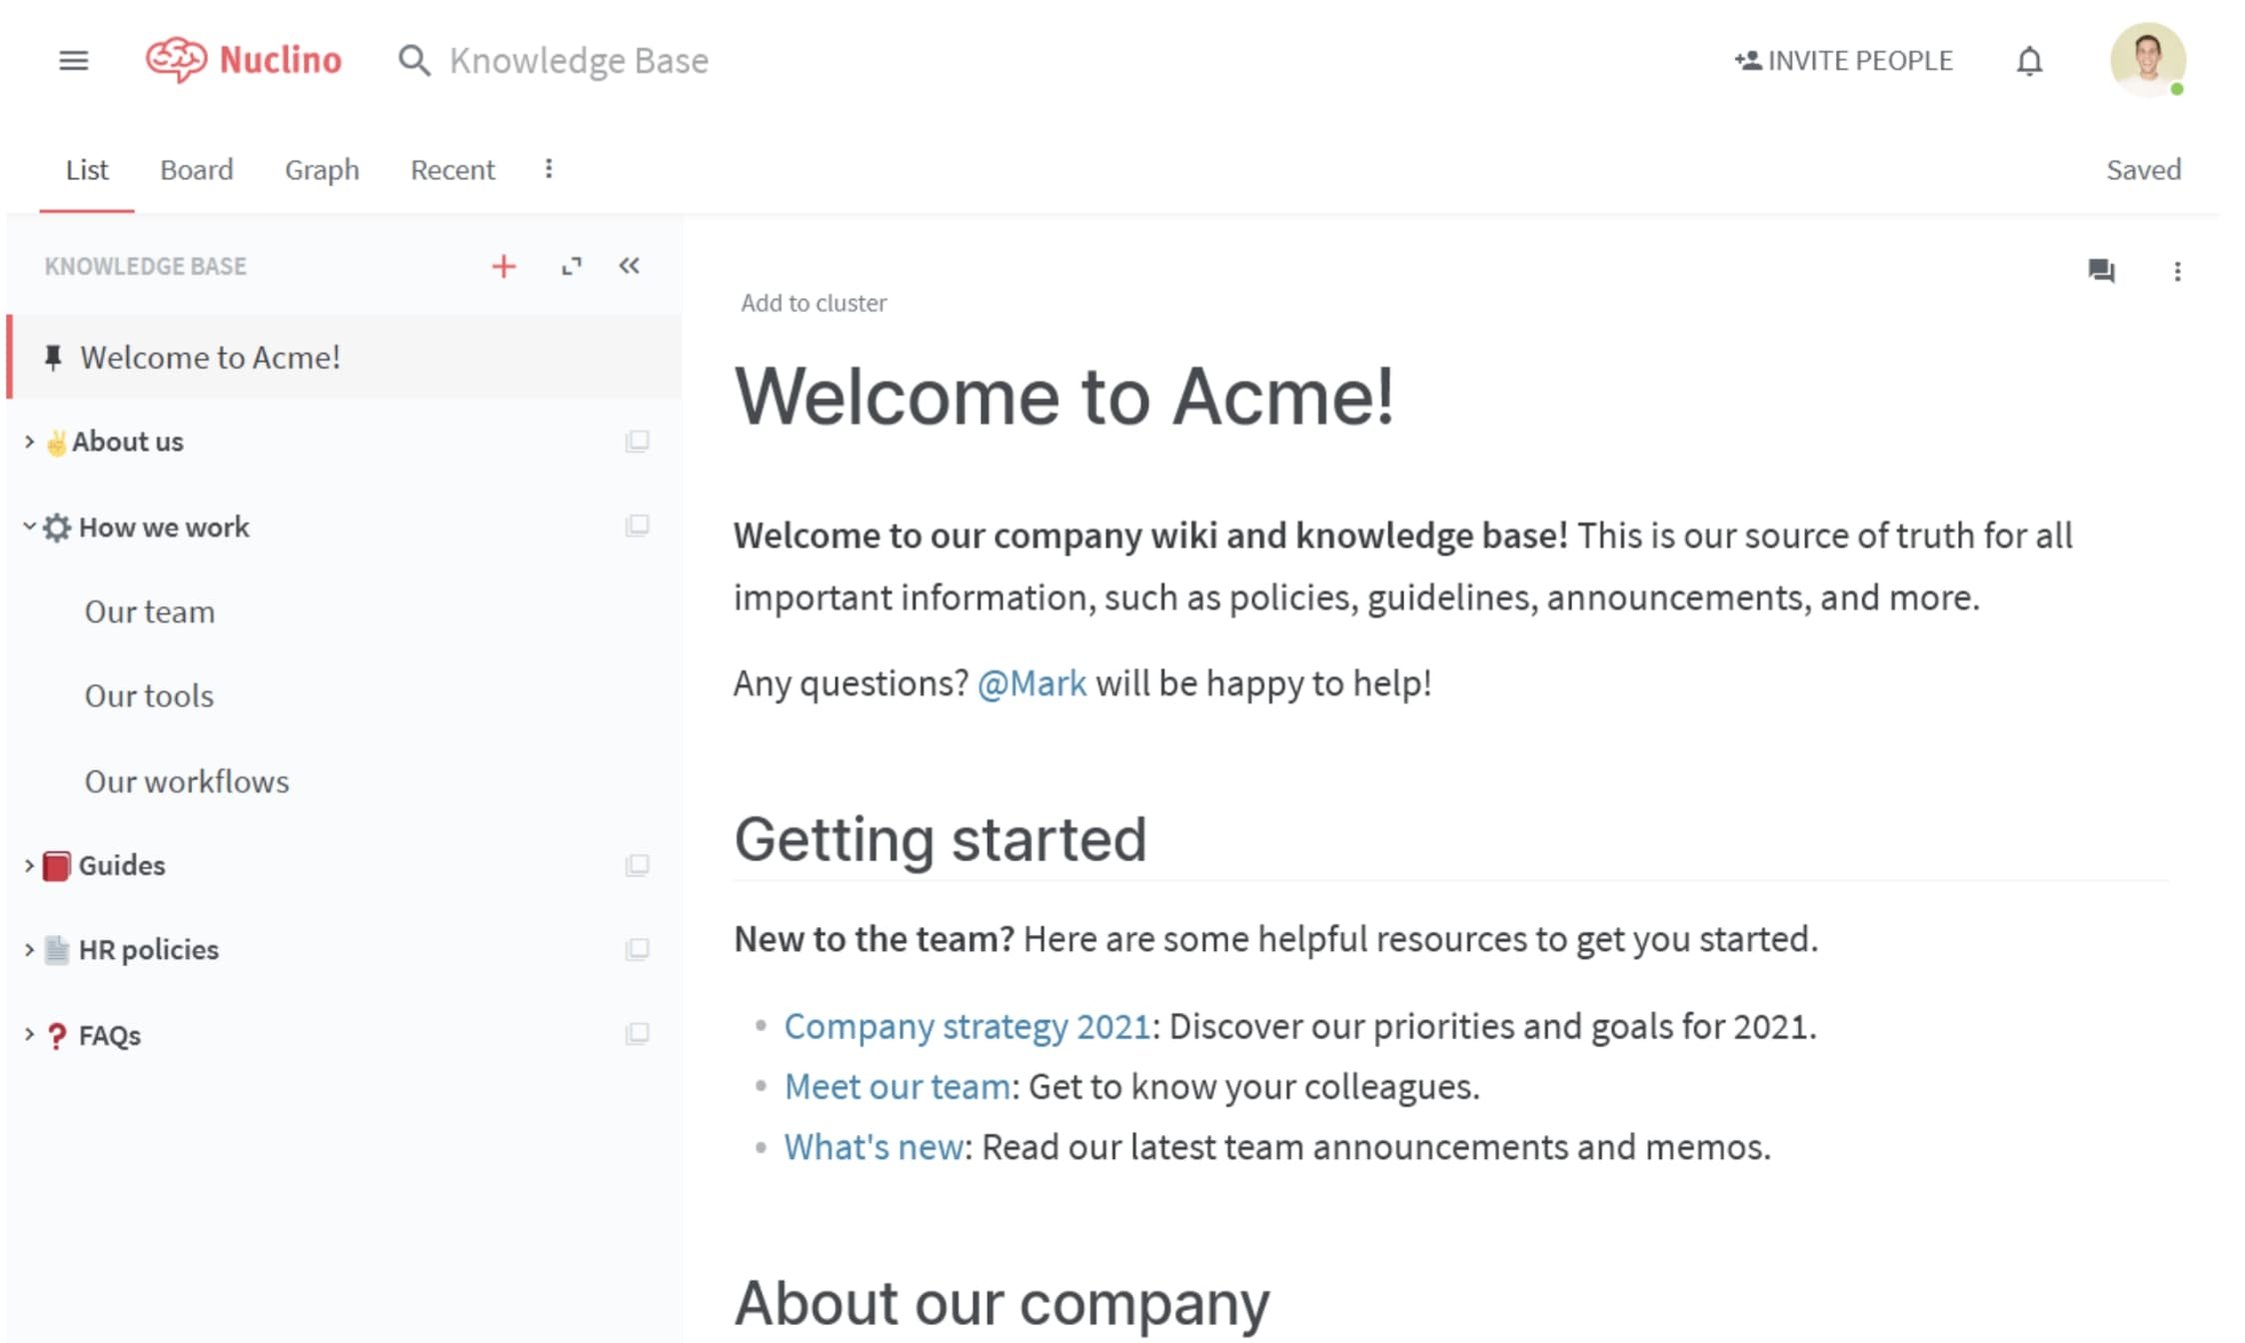
Task: Click the @Mark mention link
Action: click(x=1031, y=683)
